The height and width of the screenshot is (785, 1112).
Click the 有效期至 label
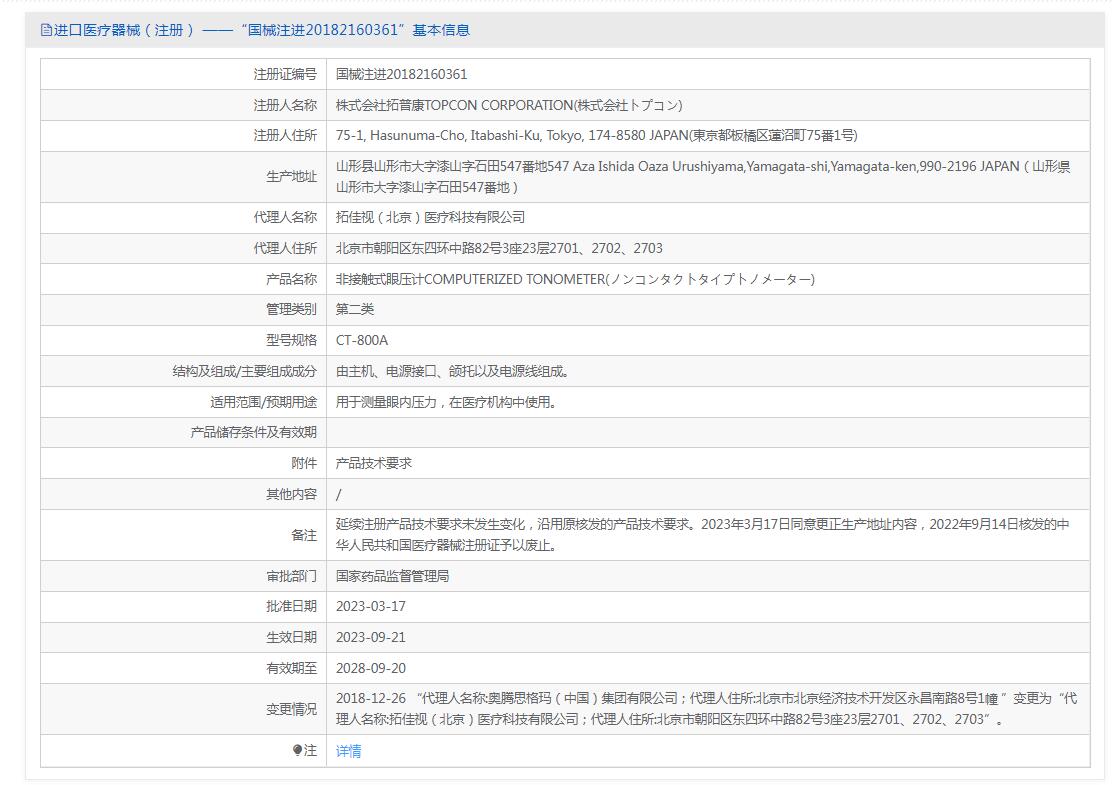coord(291,668)
